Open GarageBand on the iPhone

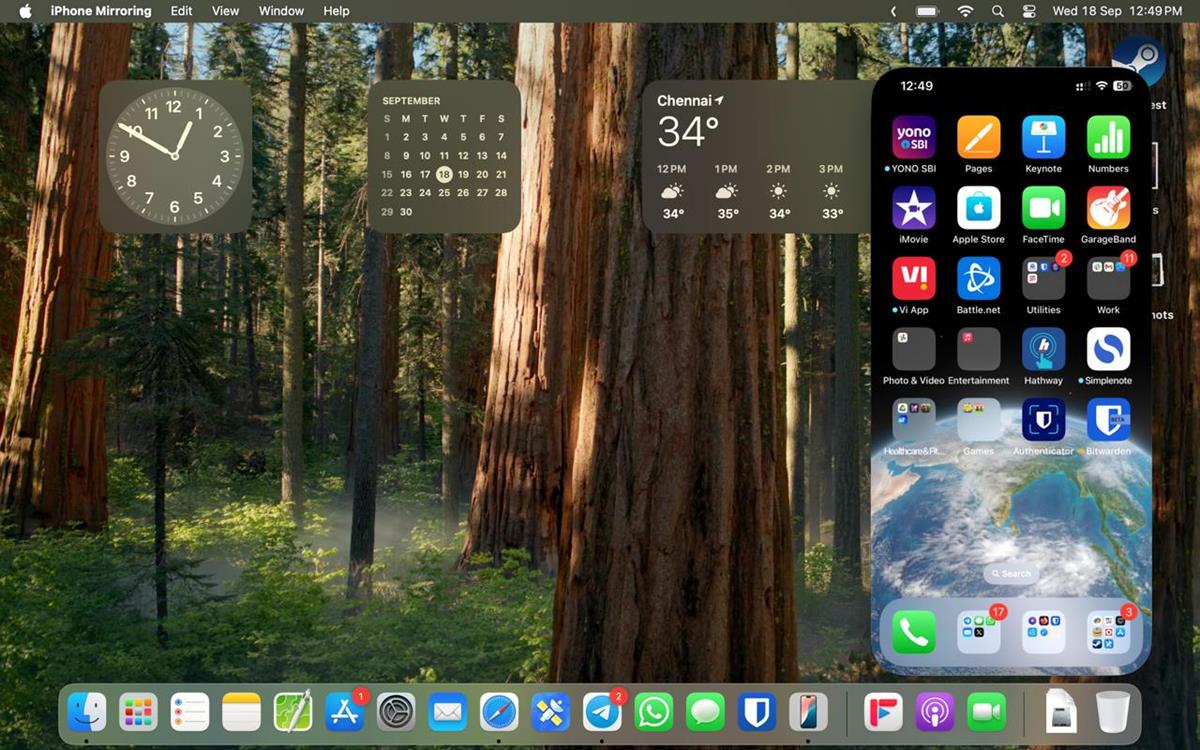pyautogui.click(x=1108, y=208)
